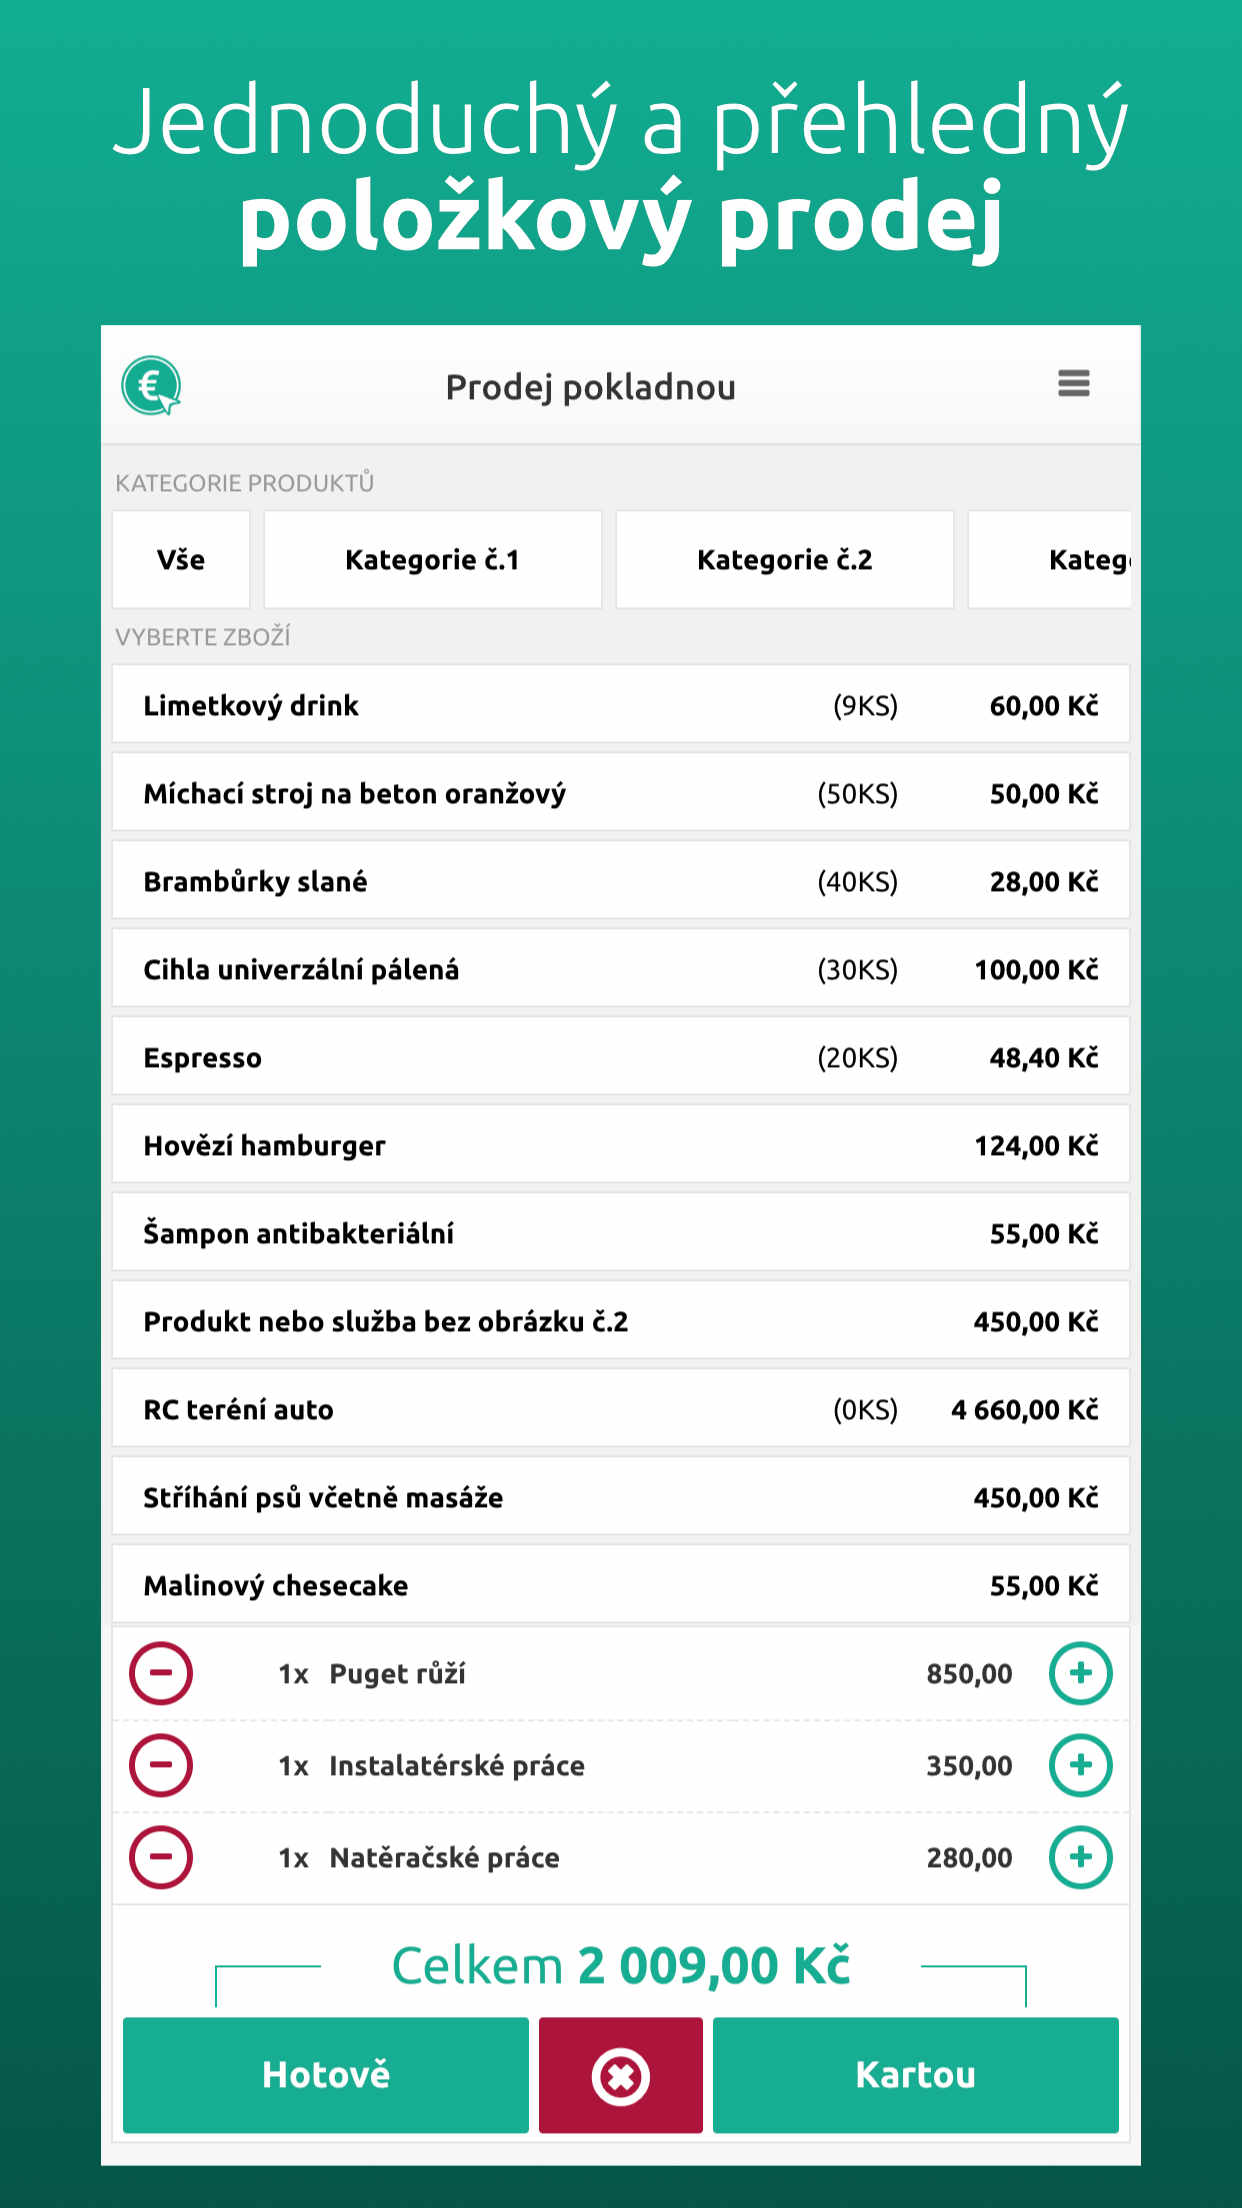Decrease Natěračské práce quantity
Image resolution: width=1242 pixels, height=2208 pixels.
point(160,1857)
